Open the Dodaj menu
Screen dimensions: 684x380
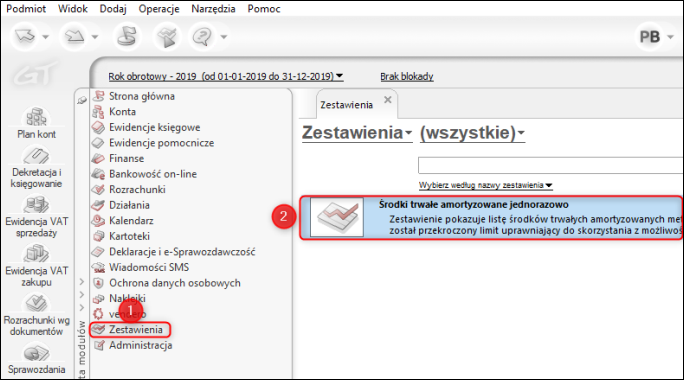point(113,9)
